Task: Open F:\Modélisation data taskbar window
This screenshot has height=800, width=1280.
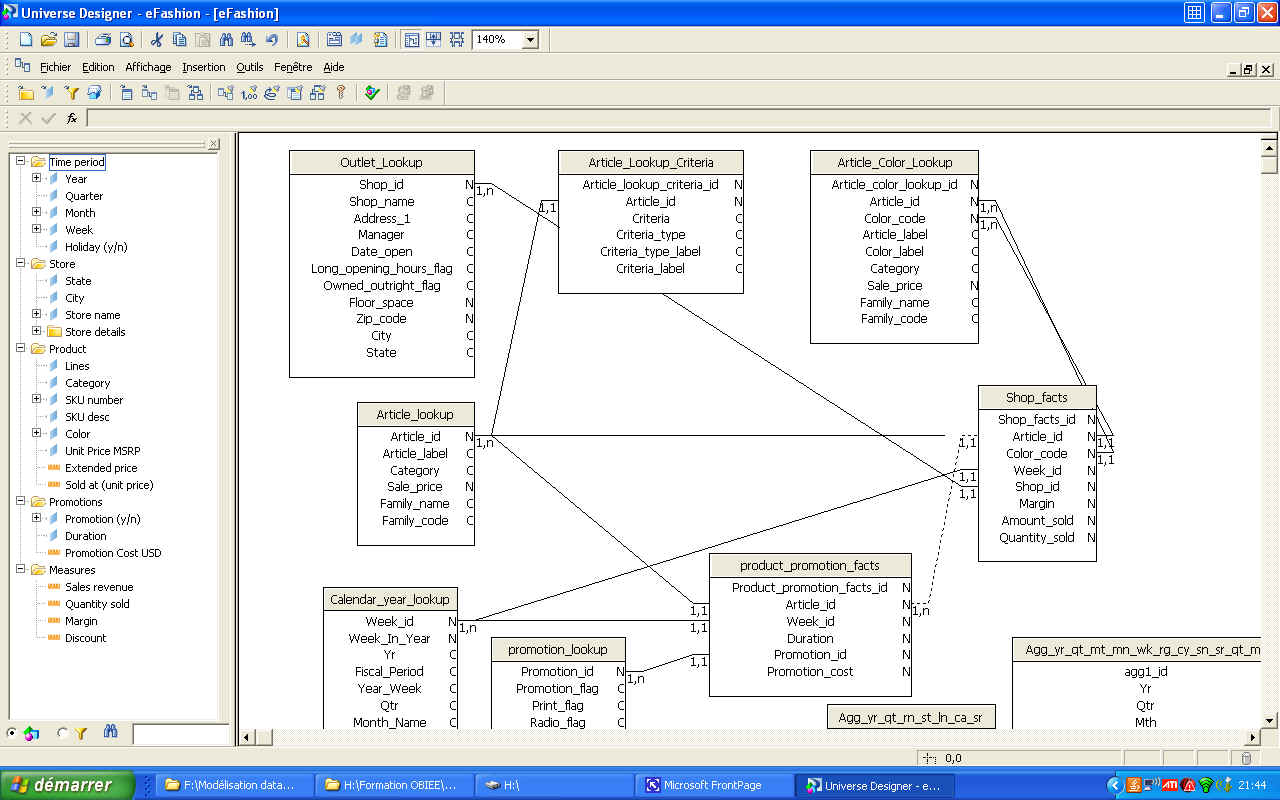Action: [234, 786]
